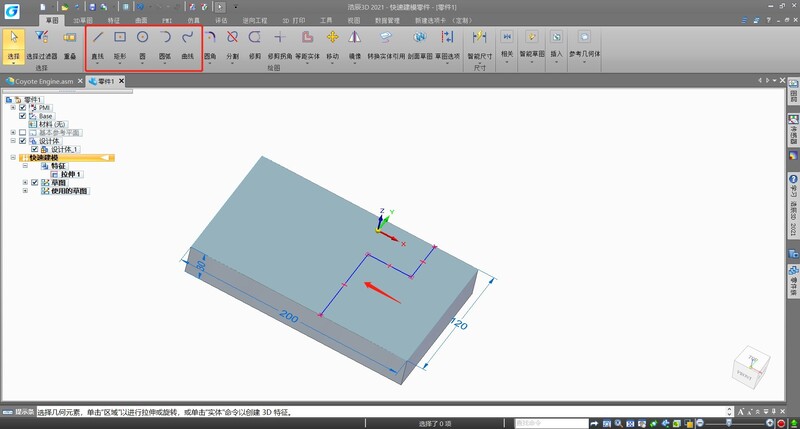Open dropdown arrow under 相关 tool
800x429 pixels.
[x=507, y=62]
